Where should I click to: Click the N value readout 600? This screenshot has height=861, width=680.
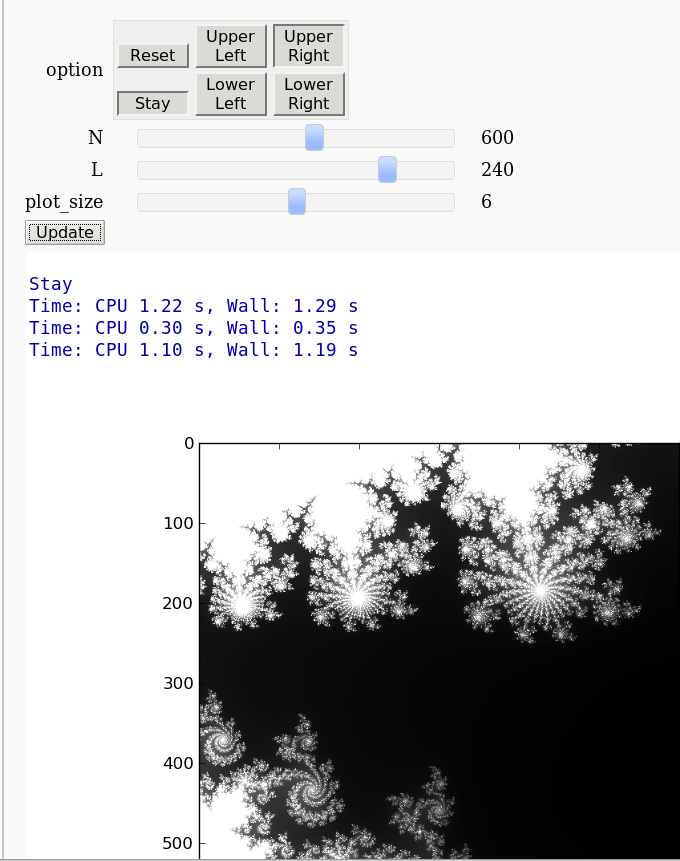tap(497, 138)
